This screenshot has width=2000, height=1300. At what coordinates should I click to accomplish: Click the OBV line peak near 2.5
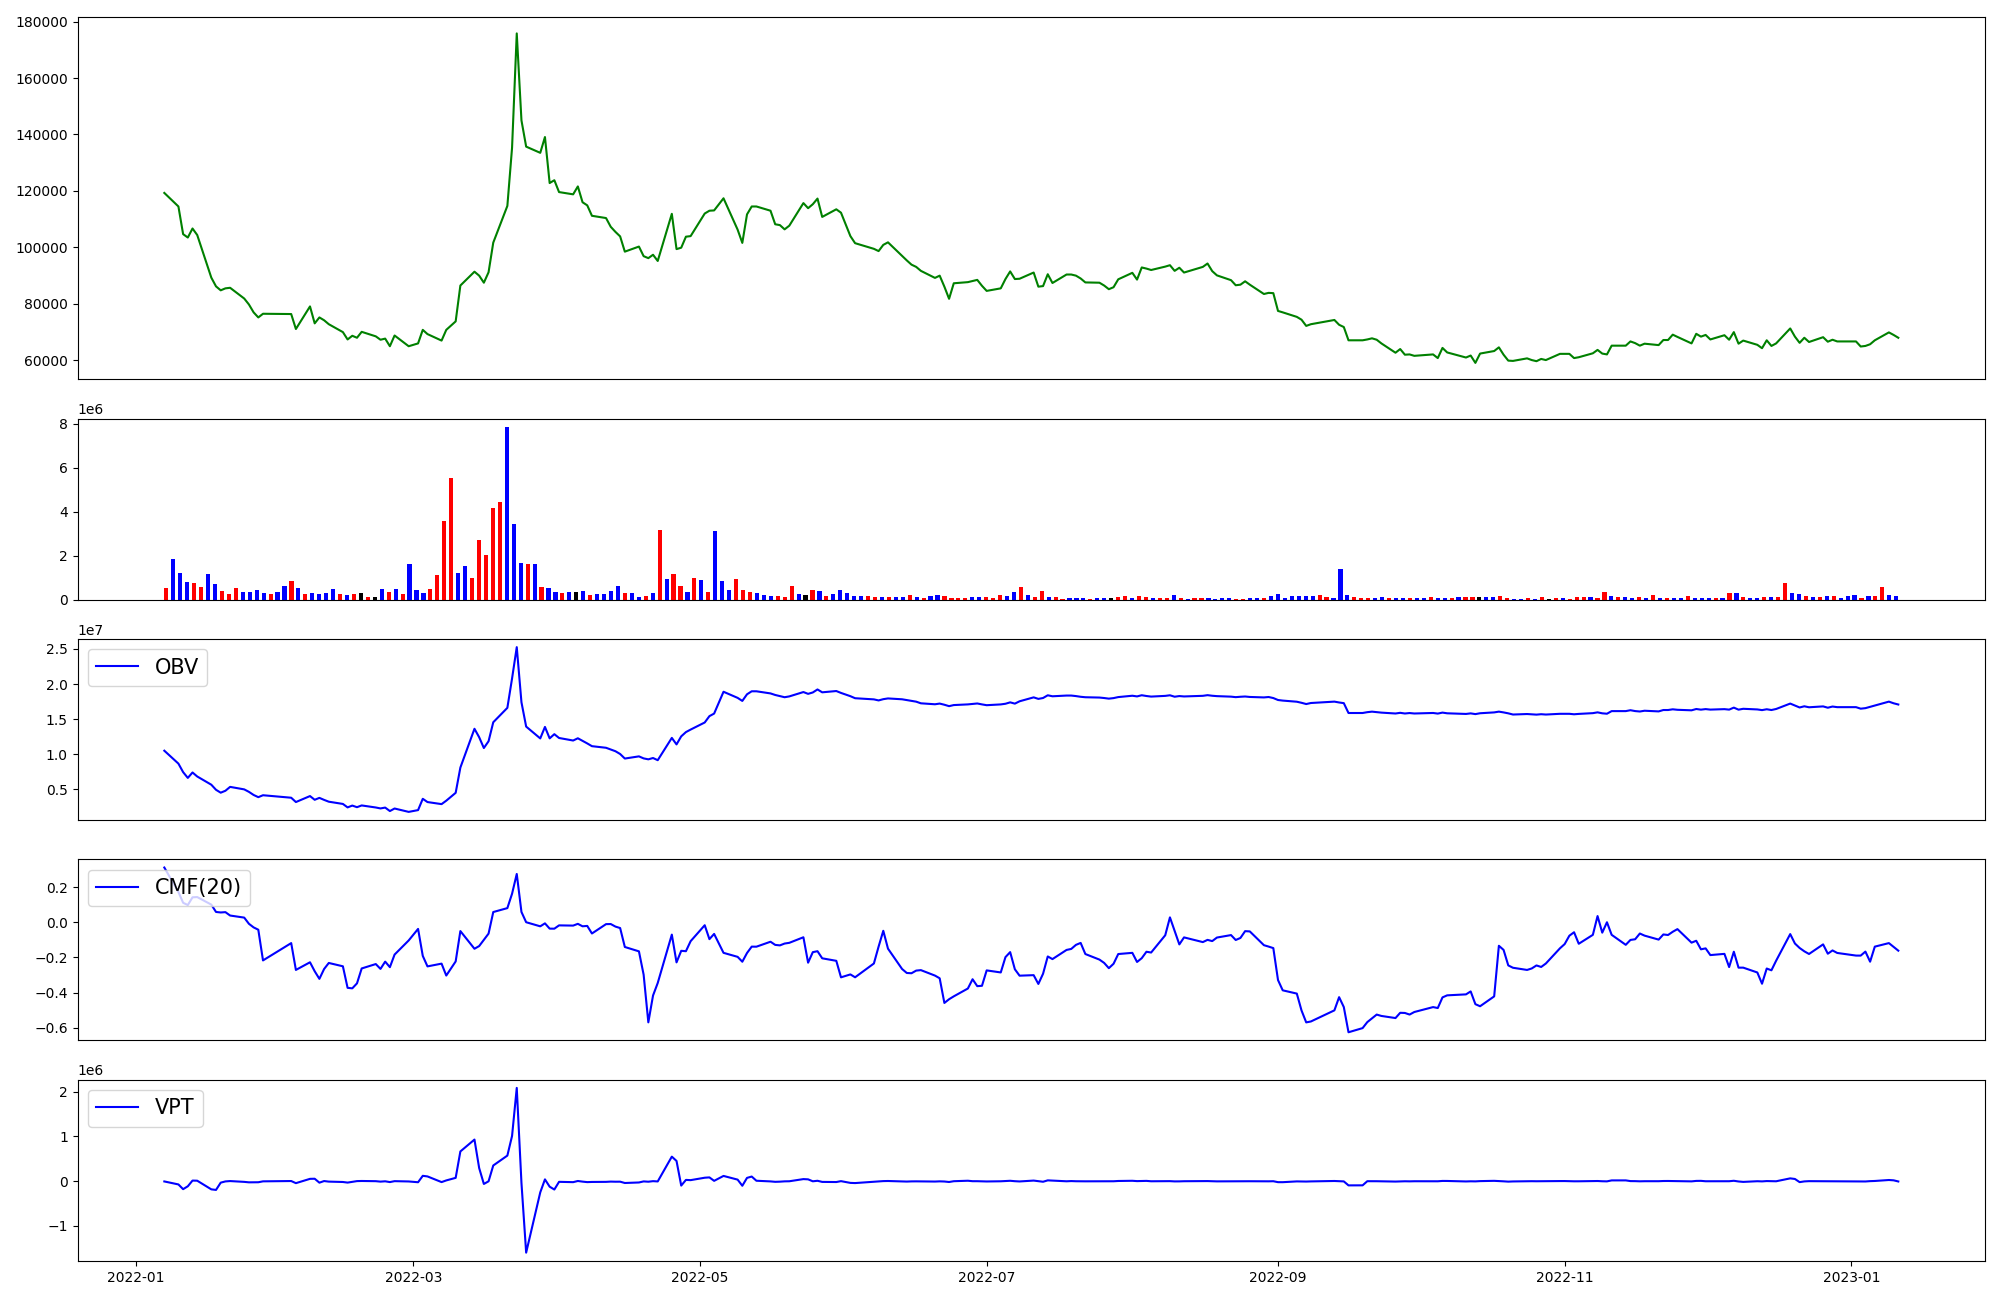pos(516,648)
